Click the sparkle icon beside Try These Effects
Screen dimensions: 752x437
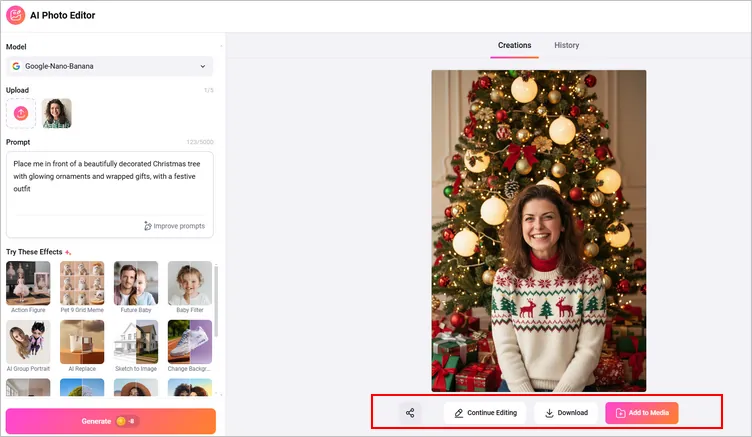coord(68,252)
